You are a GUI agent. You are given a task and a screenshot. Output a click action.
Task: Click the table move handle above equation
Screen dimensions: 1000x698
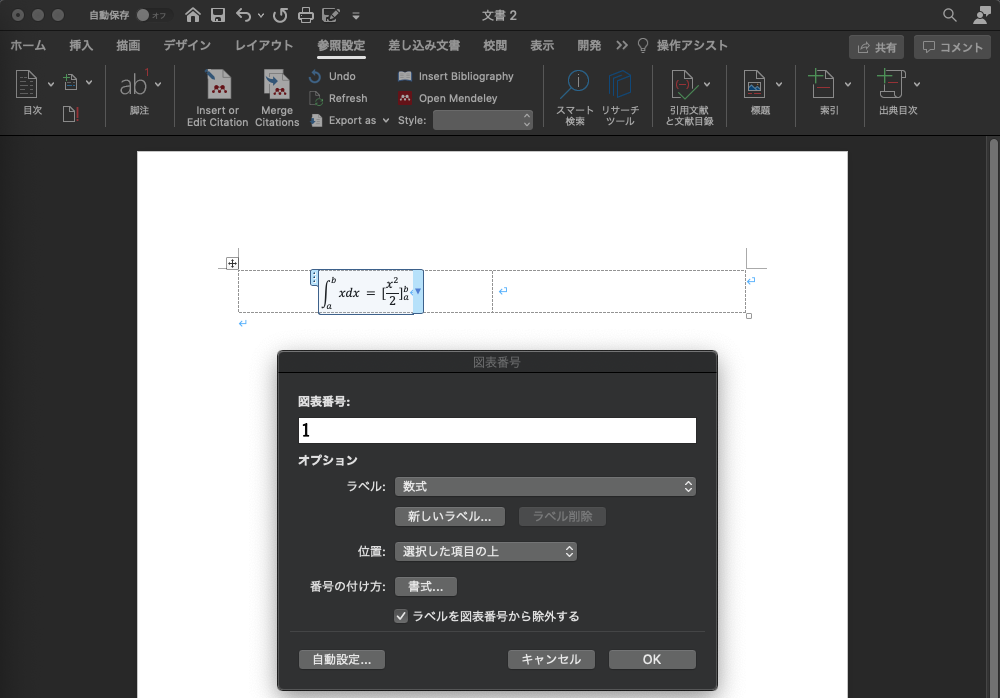[x=232, y=263]
